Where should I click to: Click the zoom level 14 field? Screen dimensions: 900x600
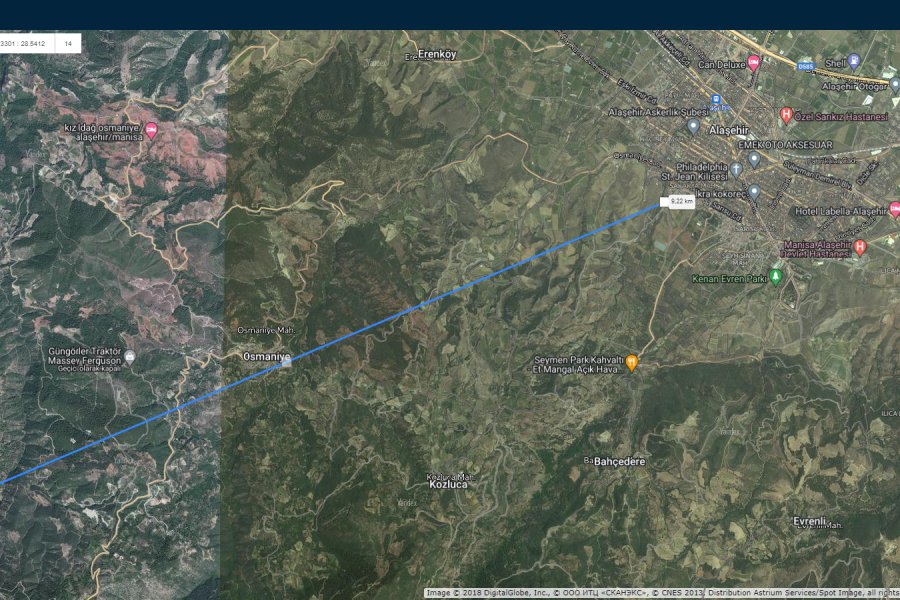(x=68, y=44)
